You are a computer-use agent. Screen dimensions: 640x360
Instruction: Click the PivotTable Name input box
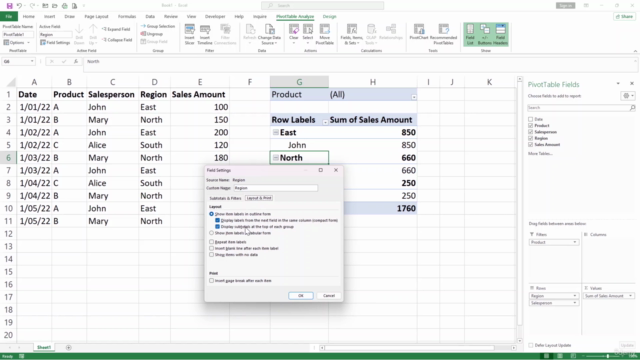(18, 35)
